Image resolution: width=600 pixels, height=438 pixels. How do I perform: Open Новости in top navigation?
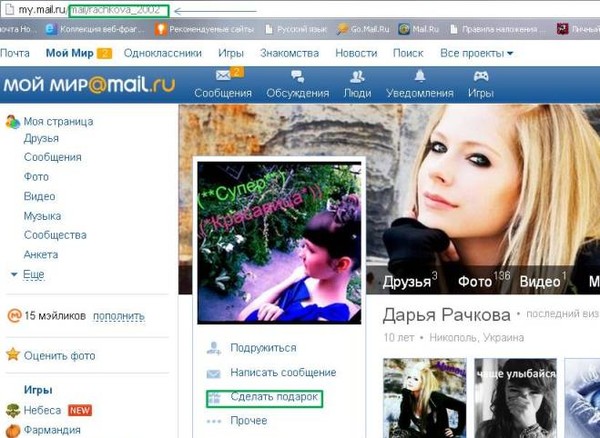point(356,53)
